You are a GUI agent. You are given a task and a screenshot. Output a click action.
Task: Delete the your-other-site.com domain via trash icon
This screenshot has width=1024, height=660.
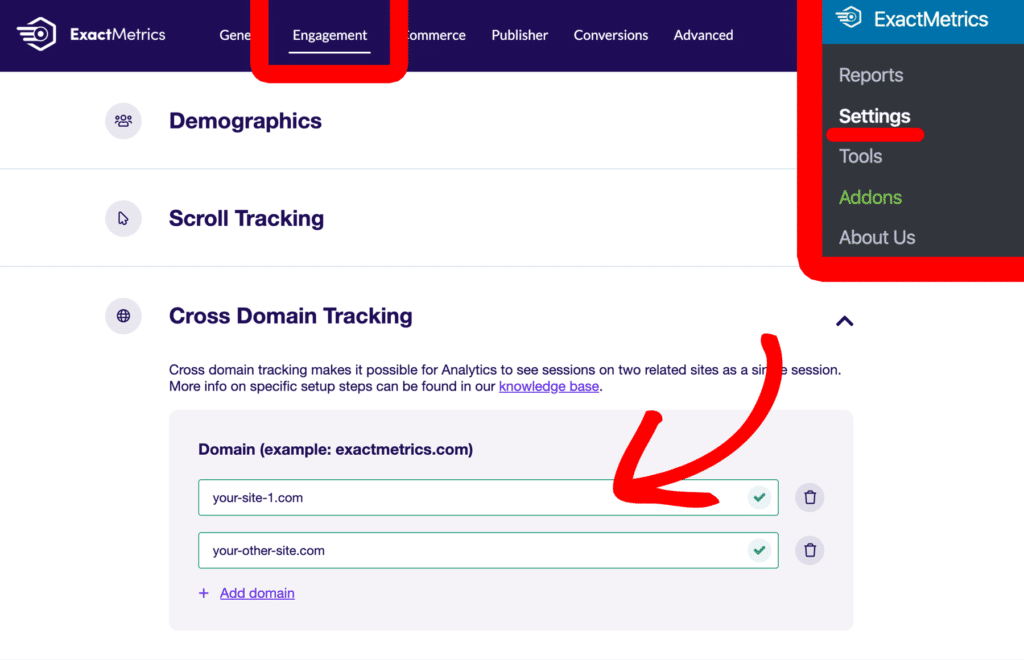pos(809,550)
